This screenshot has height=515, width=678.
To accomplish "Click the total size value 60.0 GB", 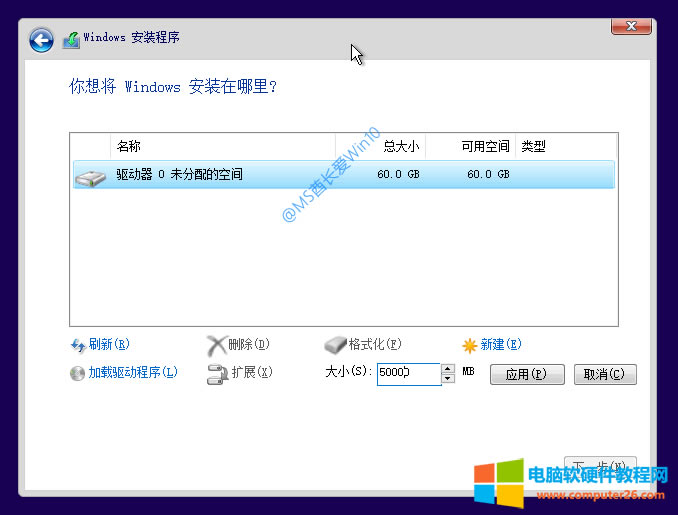I will [x=398, y=174].
